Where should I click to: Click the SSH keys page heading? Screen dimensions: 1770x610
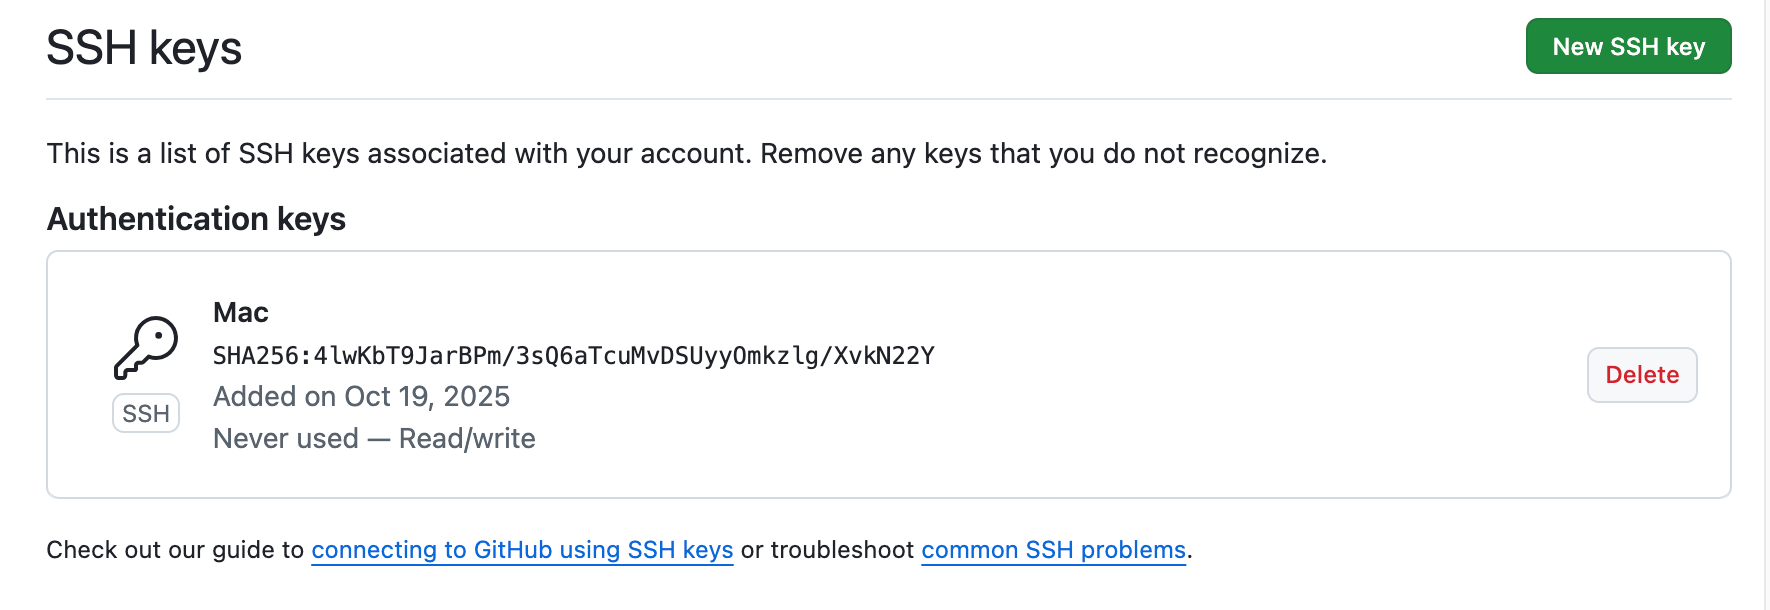coord(144,48)
